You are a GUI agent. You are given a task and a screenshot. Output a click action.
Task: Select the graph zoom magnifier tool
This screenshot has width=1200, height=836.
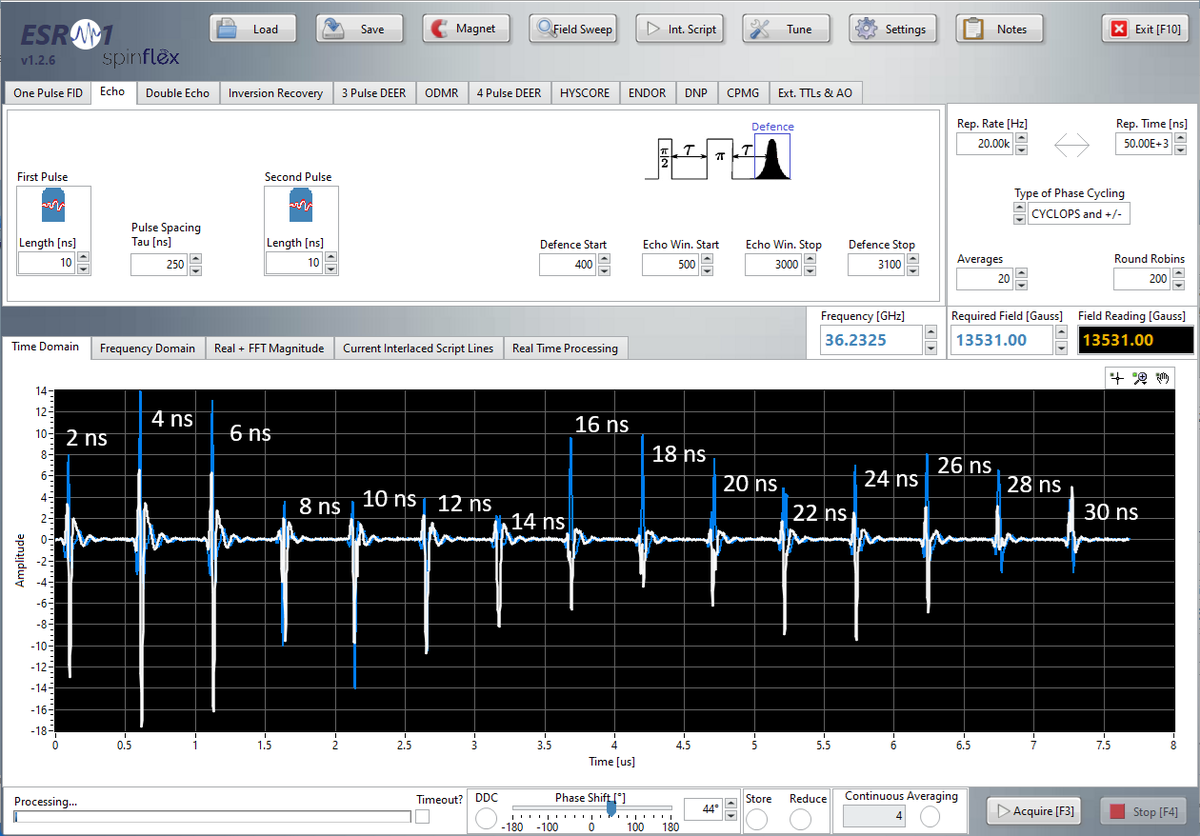[1139, 378]
